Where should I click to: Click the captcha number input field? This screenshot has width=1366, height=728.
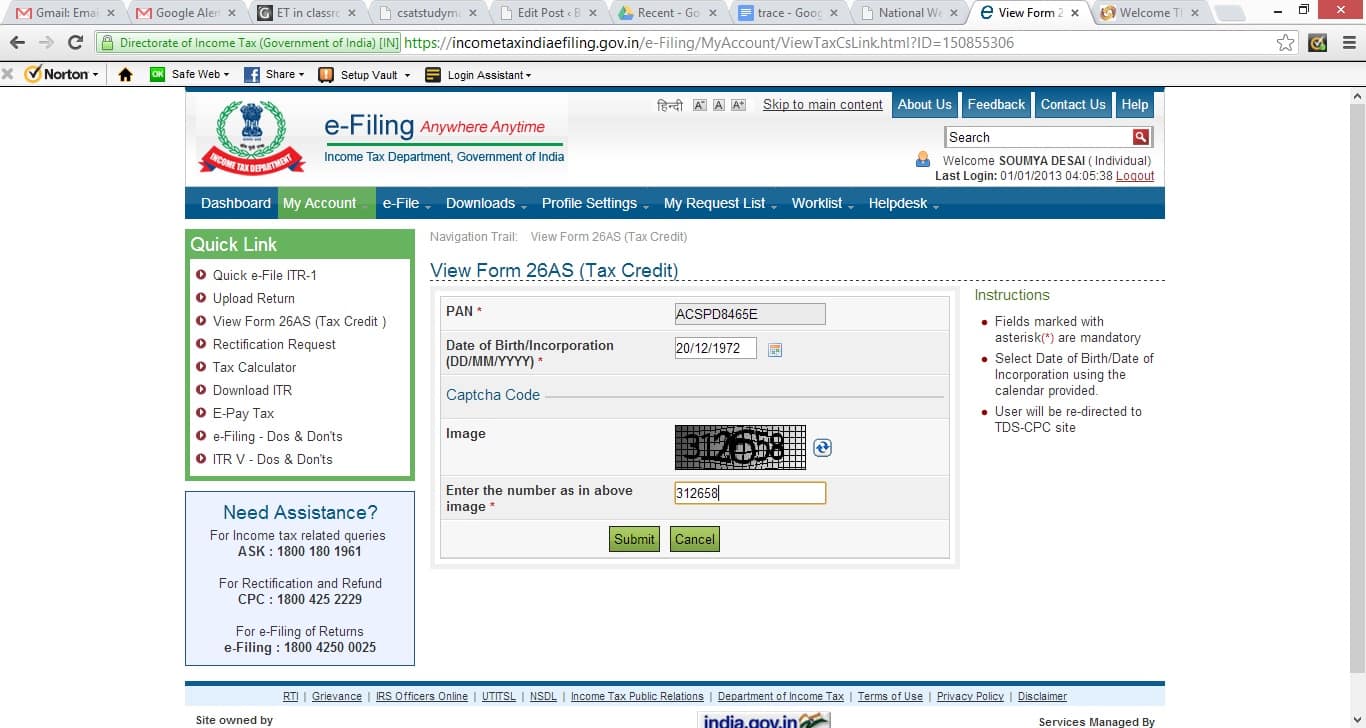[x=749, y=493]
